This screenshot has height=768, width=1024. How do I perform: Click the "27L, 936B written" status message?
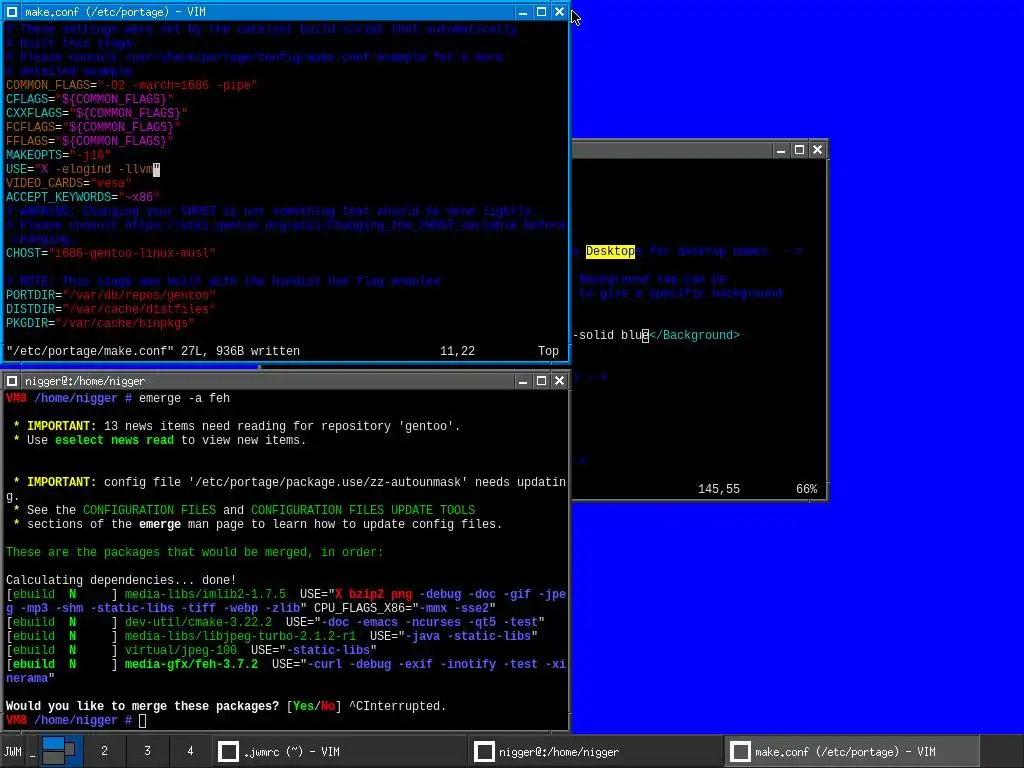[240, 351]
